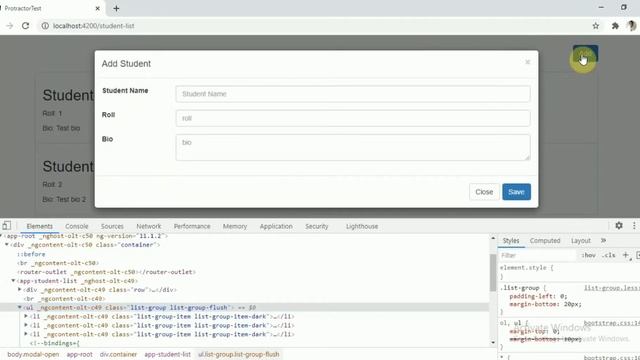Open DevTools more options menu
Screen dimensions: 640x360
[x=634, y=225]
